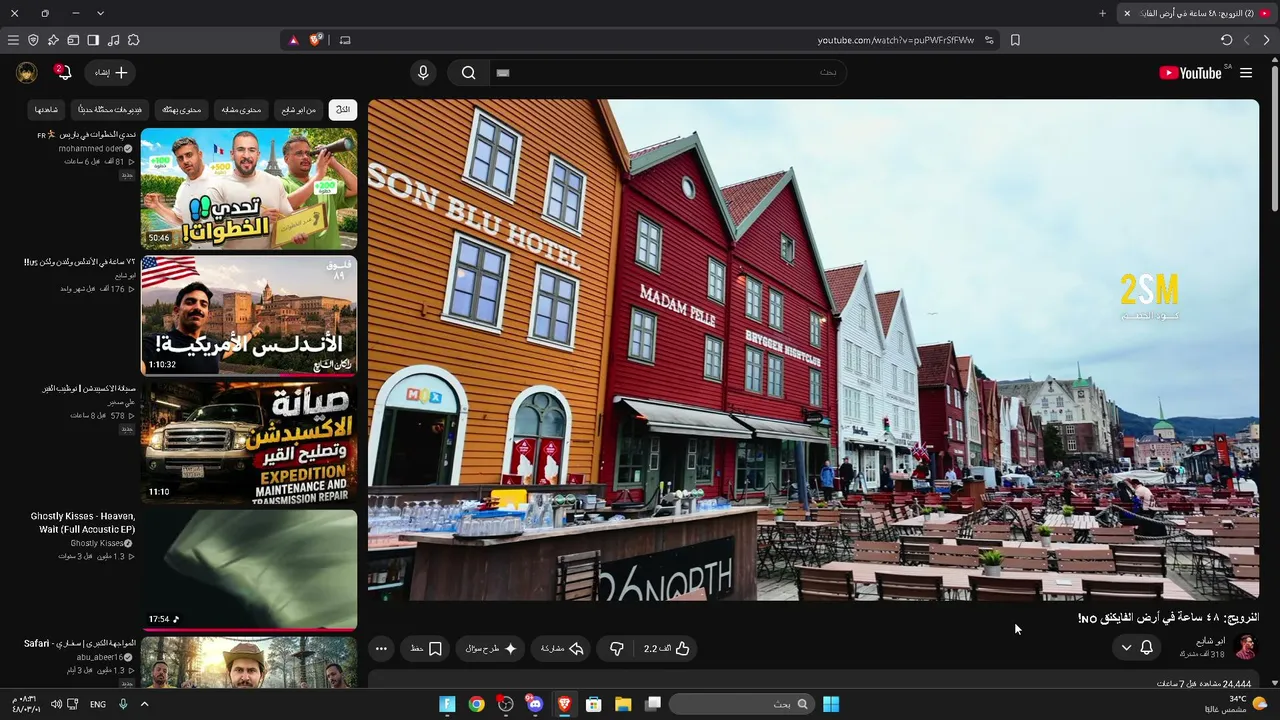Select the 'الكل' filter chip
The width and height of the screenshot is (1280, 720).
[x=343, y=109]
